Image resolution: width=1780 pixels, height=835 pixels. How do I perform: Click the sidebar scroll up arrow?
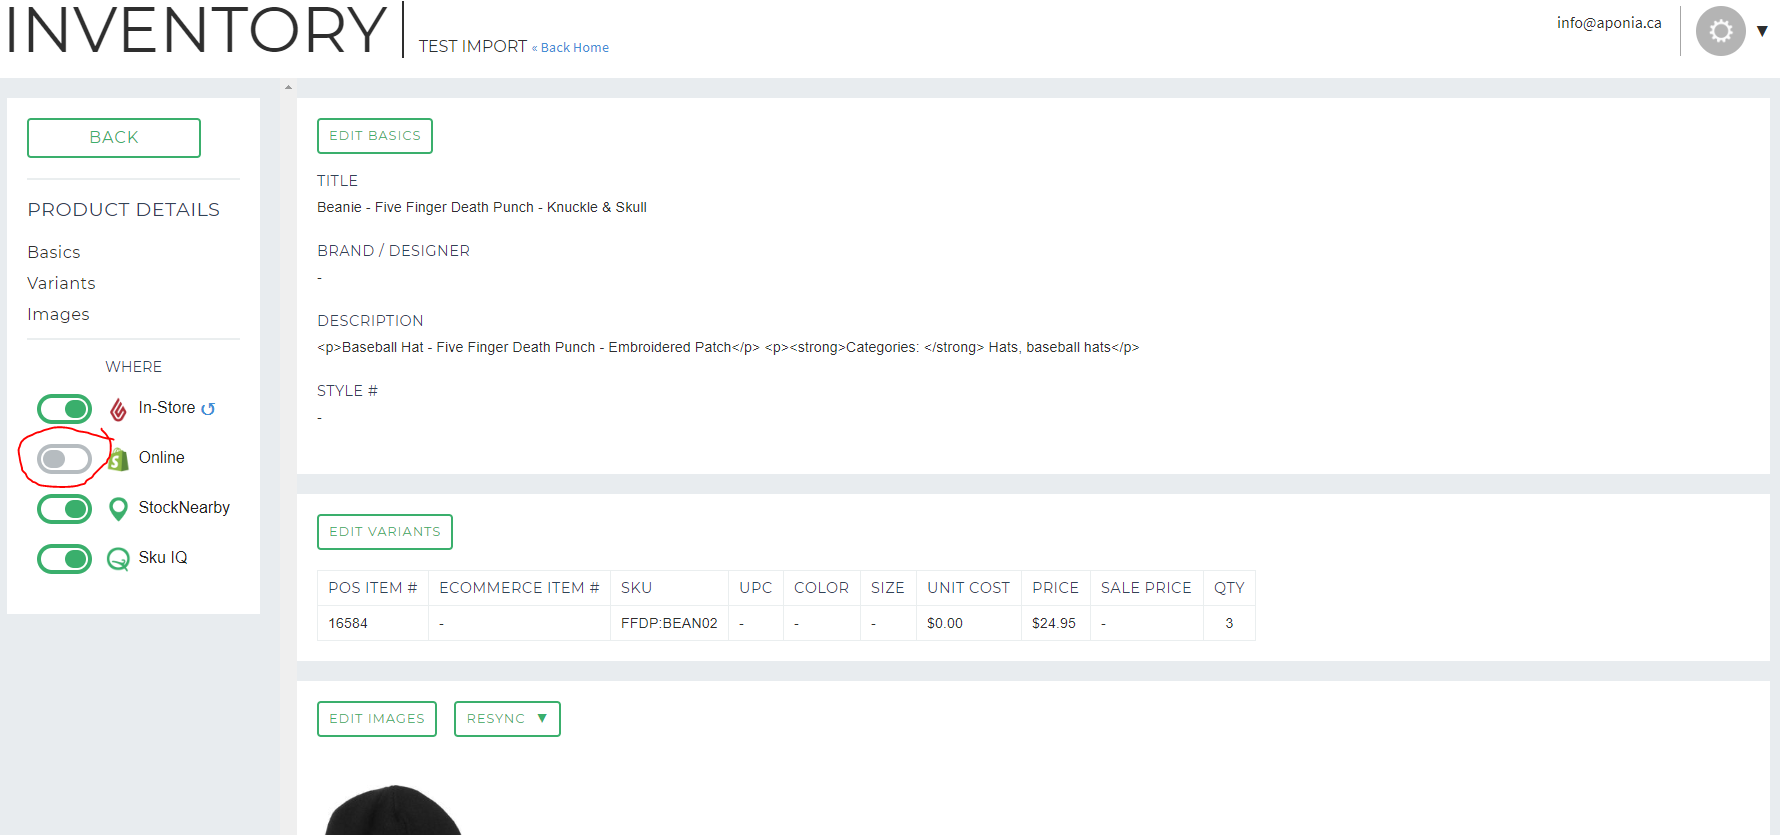tap(288, 87)
